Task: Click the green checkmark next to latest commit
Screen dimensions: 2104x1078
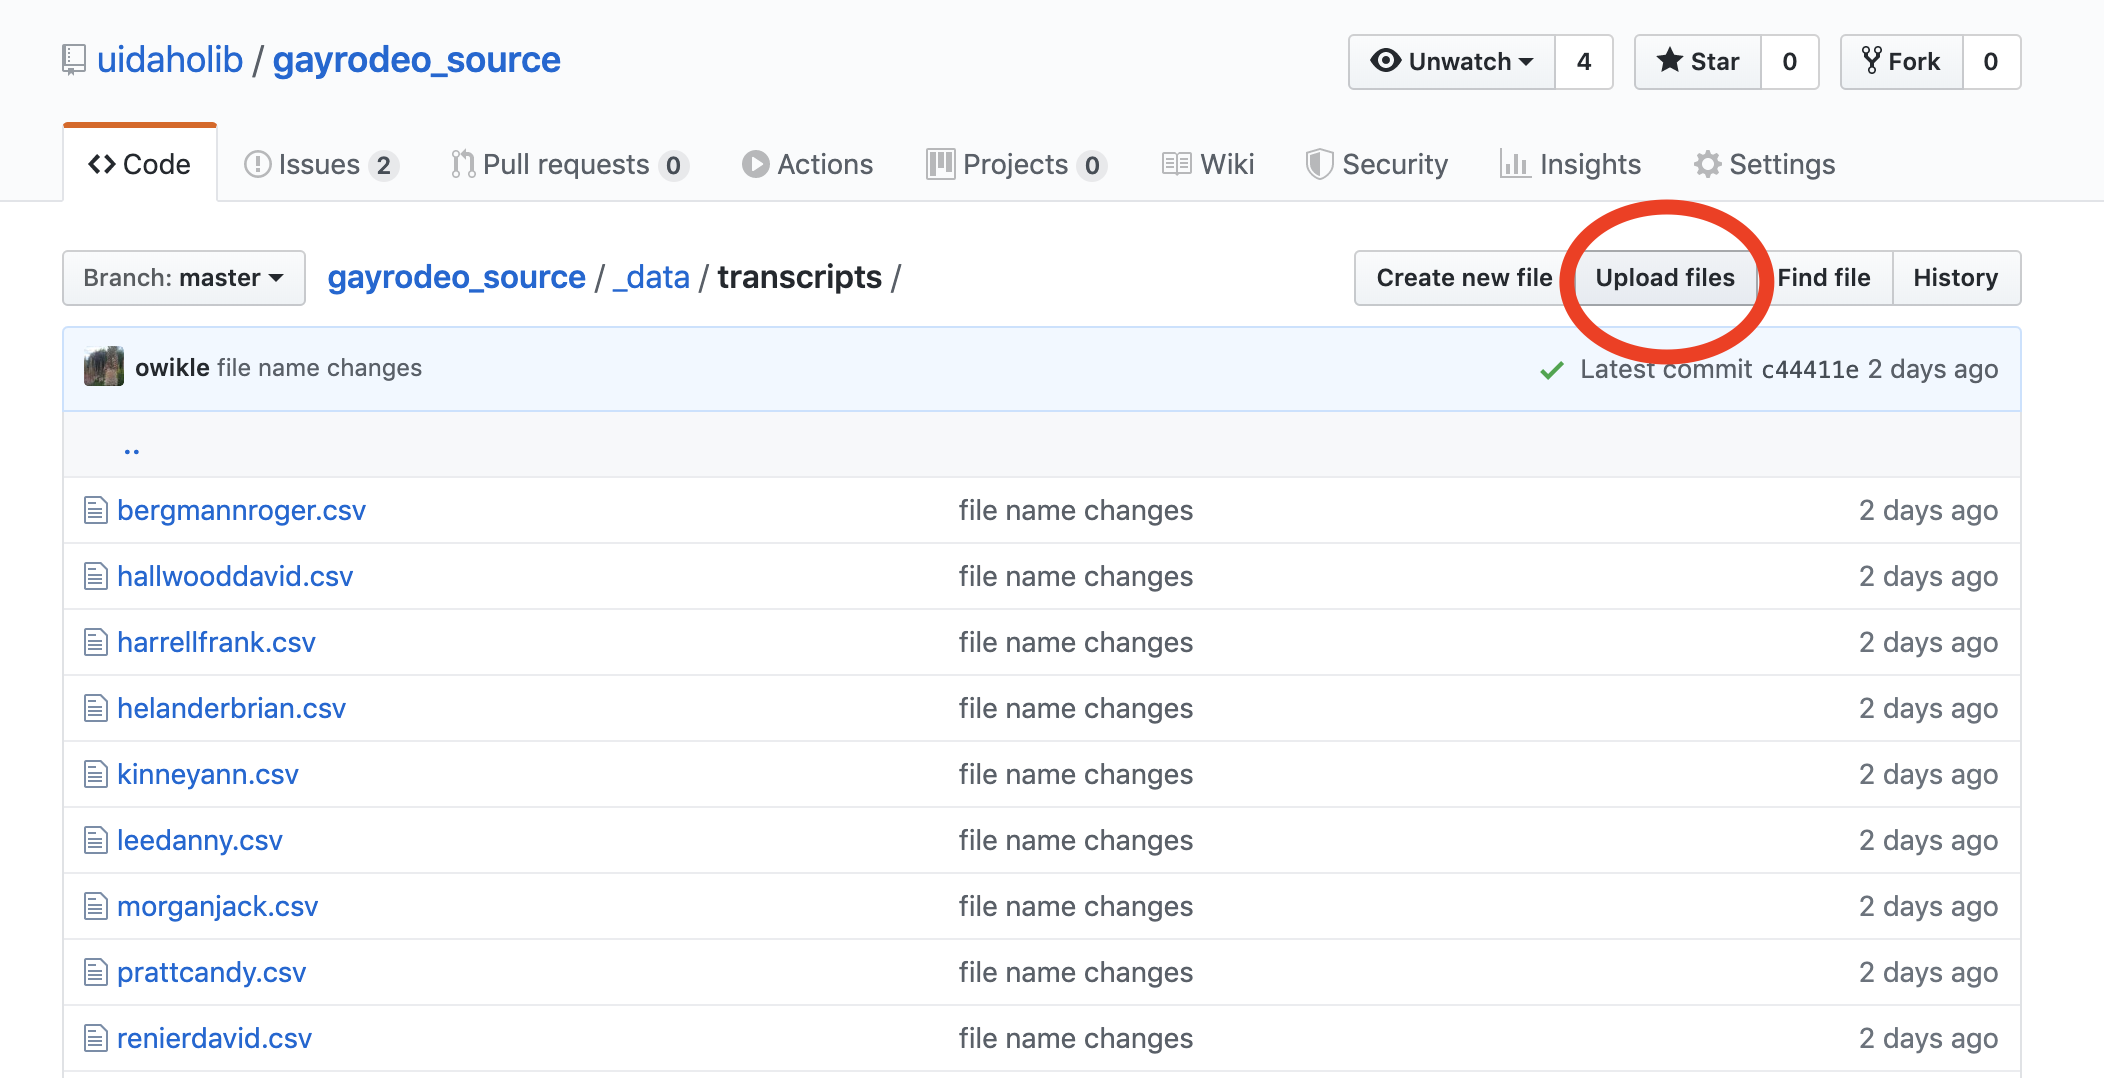Action: [1550, 369]
